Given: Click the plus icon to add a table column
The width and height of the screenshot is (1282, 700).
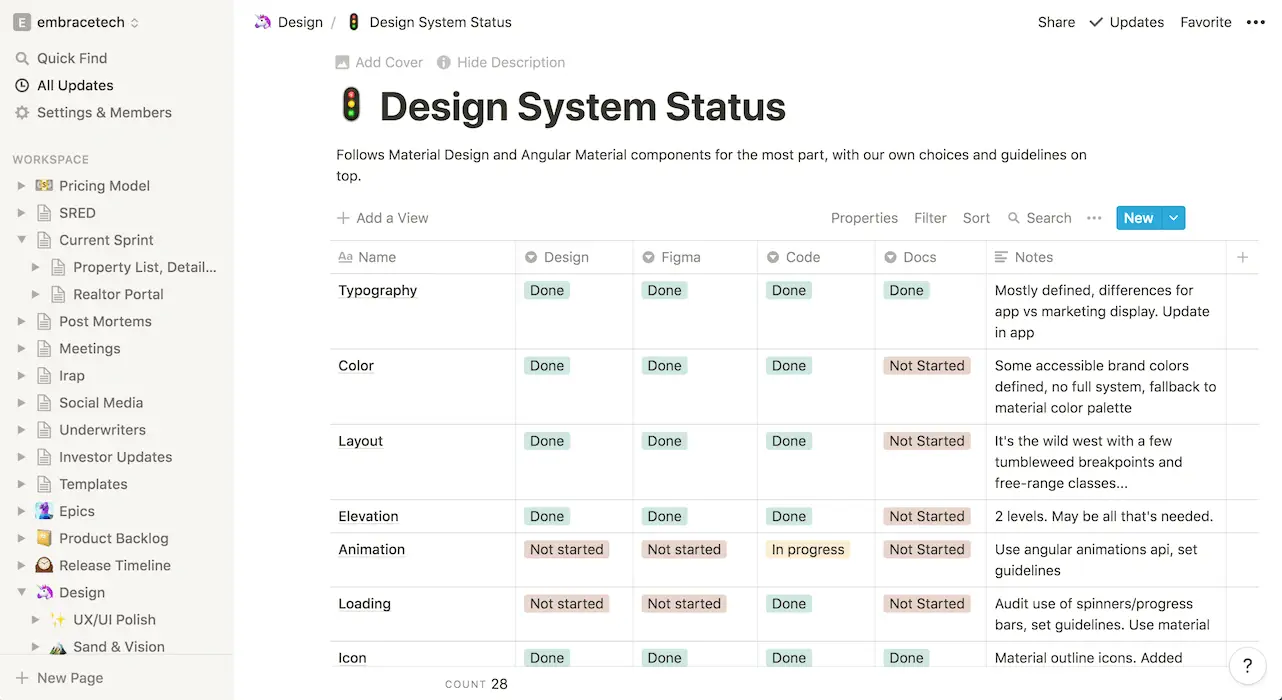Looking at the screenshot, I should pyautogui.click(x=1242, y=257).
